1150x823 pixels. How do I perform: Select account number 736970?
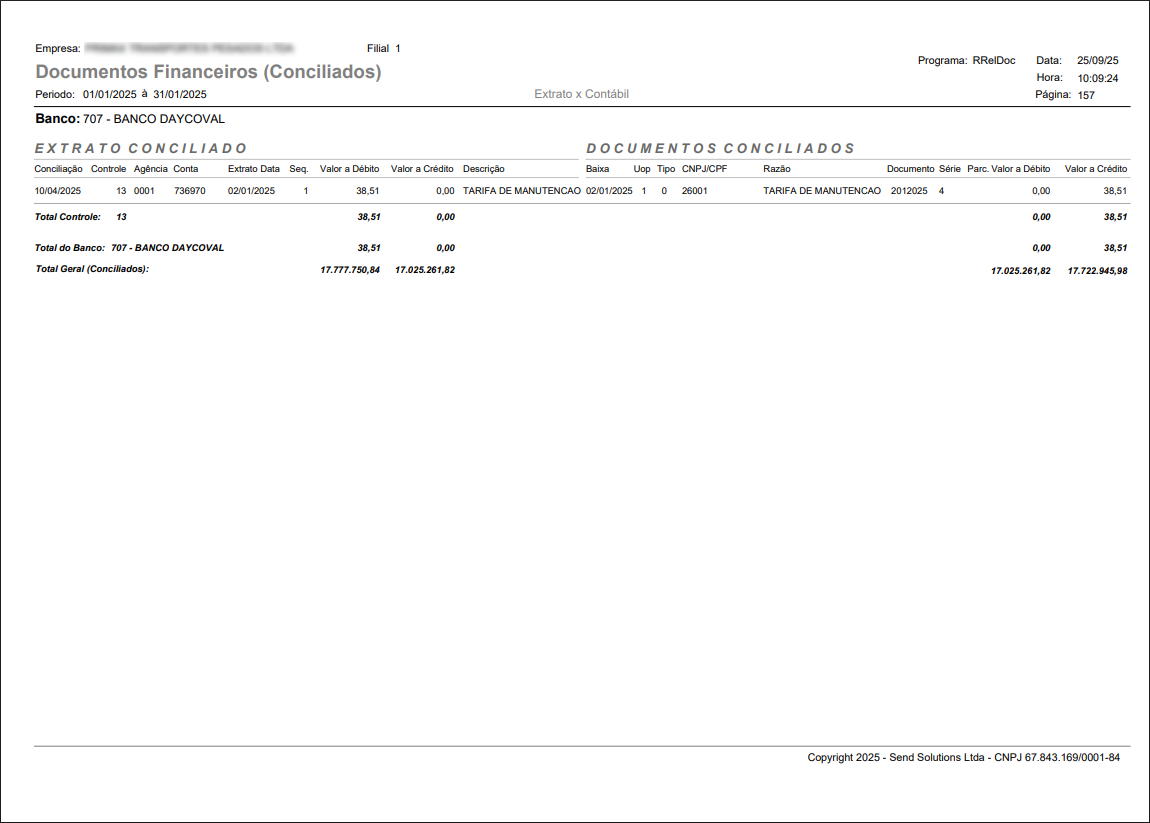(x=189, y=190)
